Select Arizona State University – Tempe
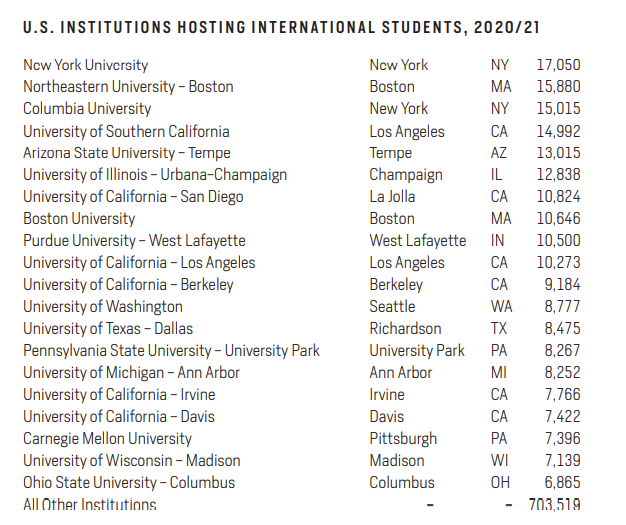This screenshot has height=525, width=626. [x=127, y=153]
